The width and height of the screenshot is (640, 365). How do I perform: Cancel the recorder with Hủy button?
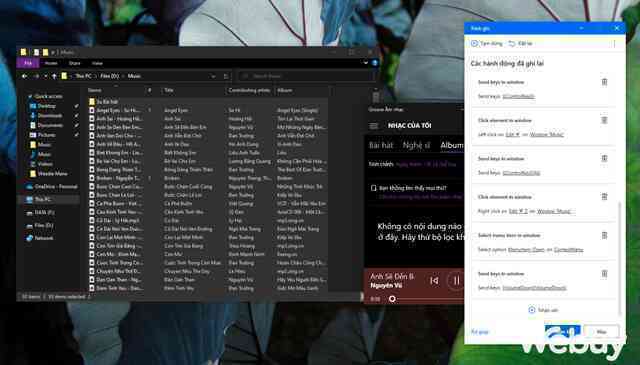(601, 332)
